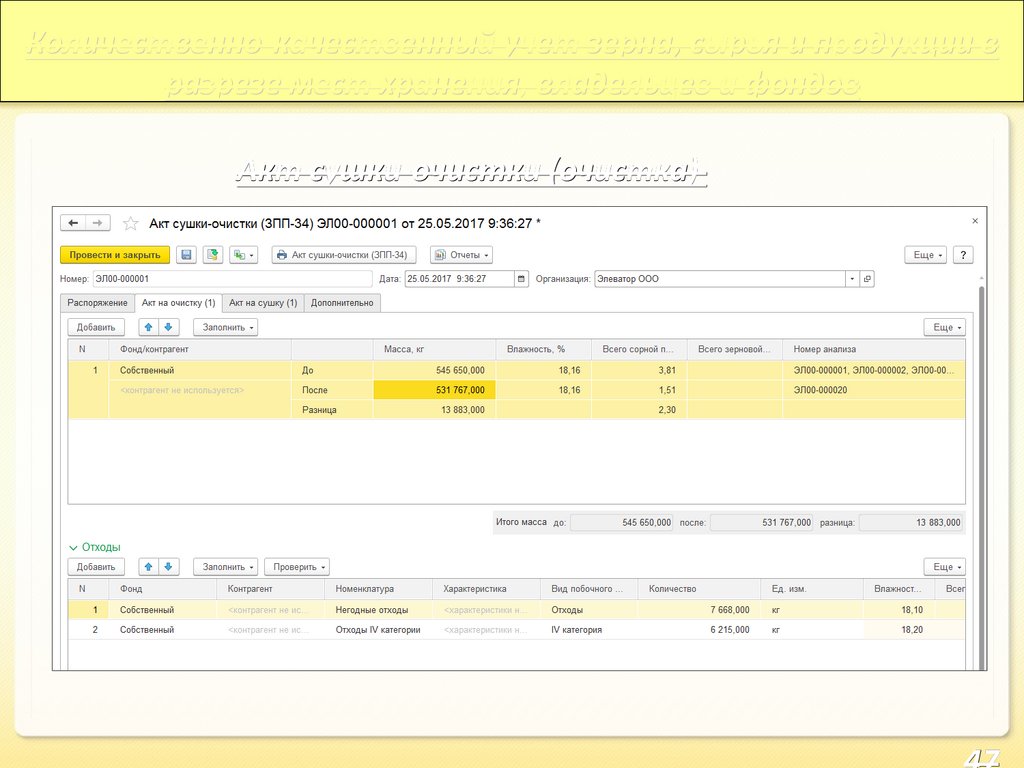Collapse the Отходы section
Viewport: 1024px width, 768px height.
(x=73, y=547)
